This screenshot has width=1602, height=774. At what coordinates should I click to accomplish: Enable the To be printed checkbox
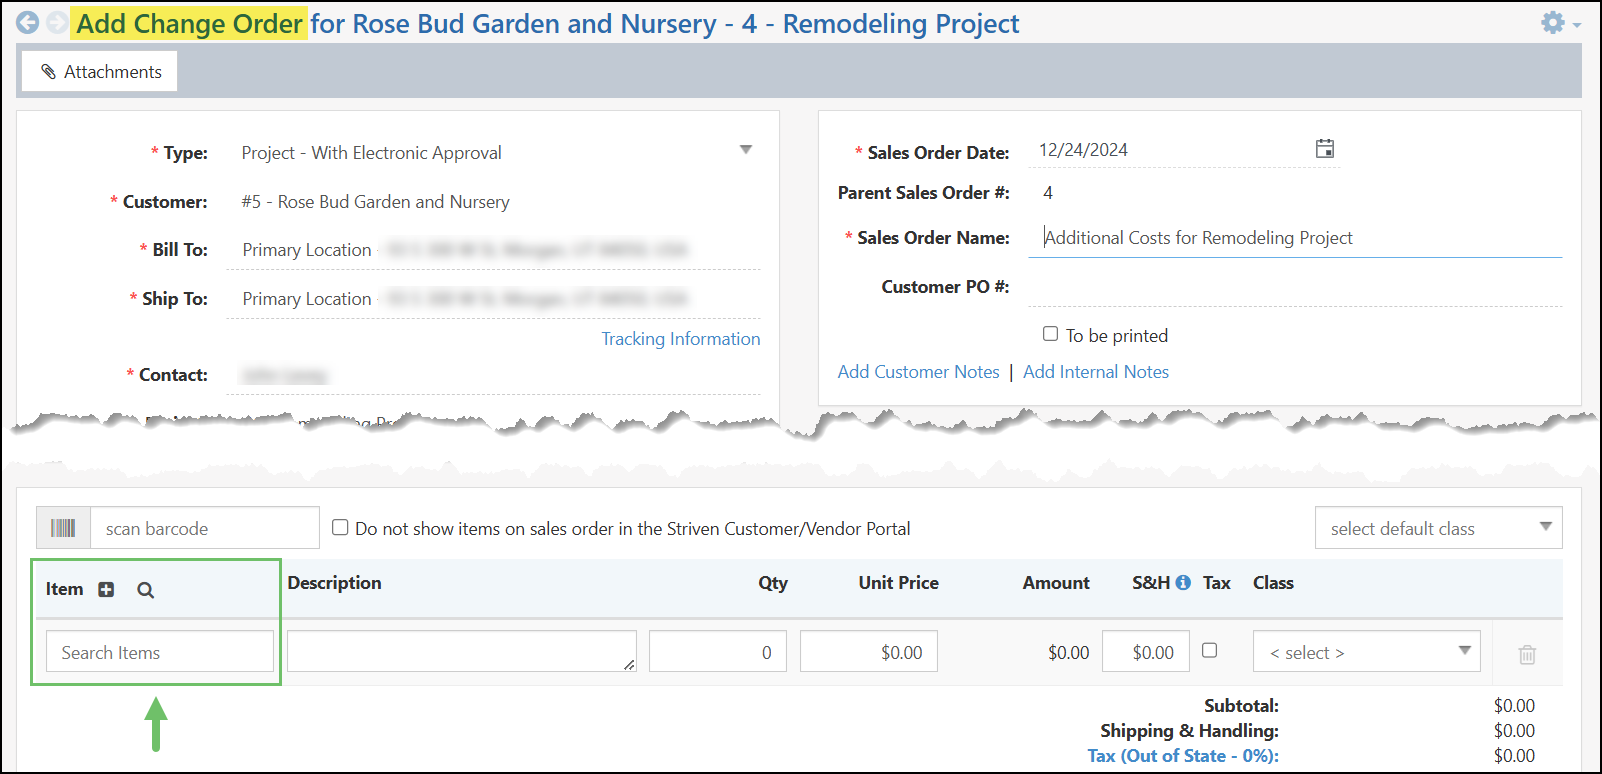click(1050, 334)
